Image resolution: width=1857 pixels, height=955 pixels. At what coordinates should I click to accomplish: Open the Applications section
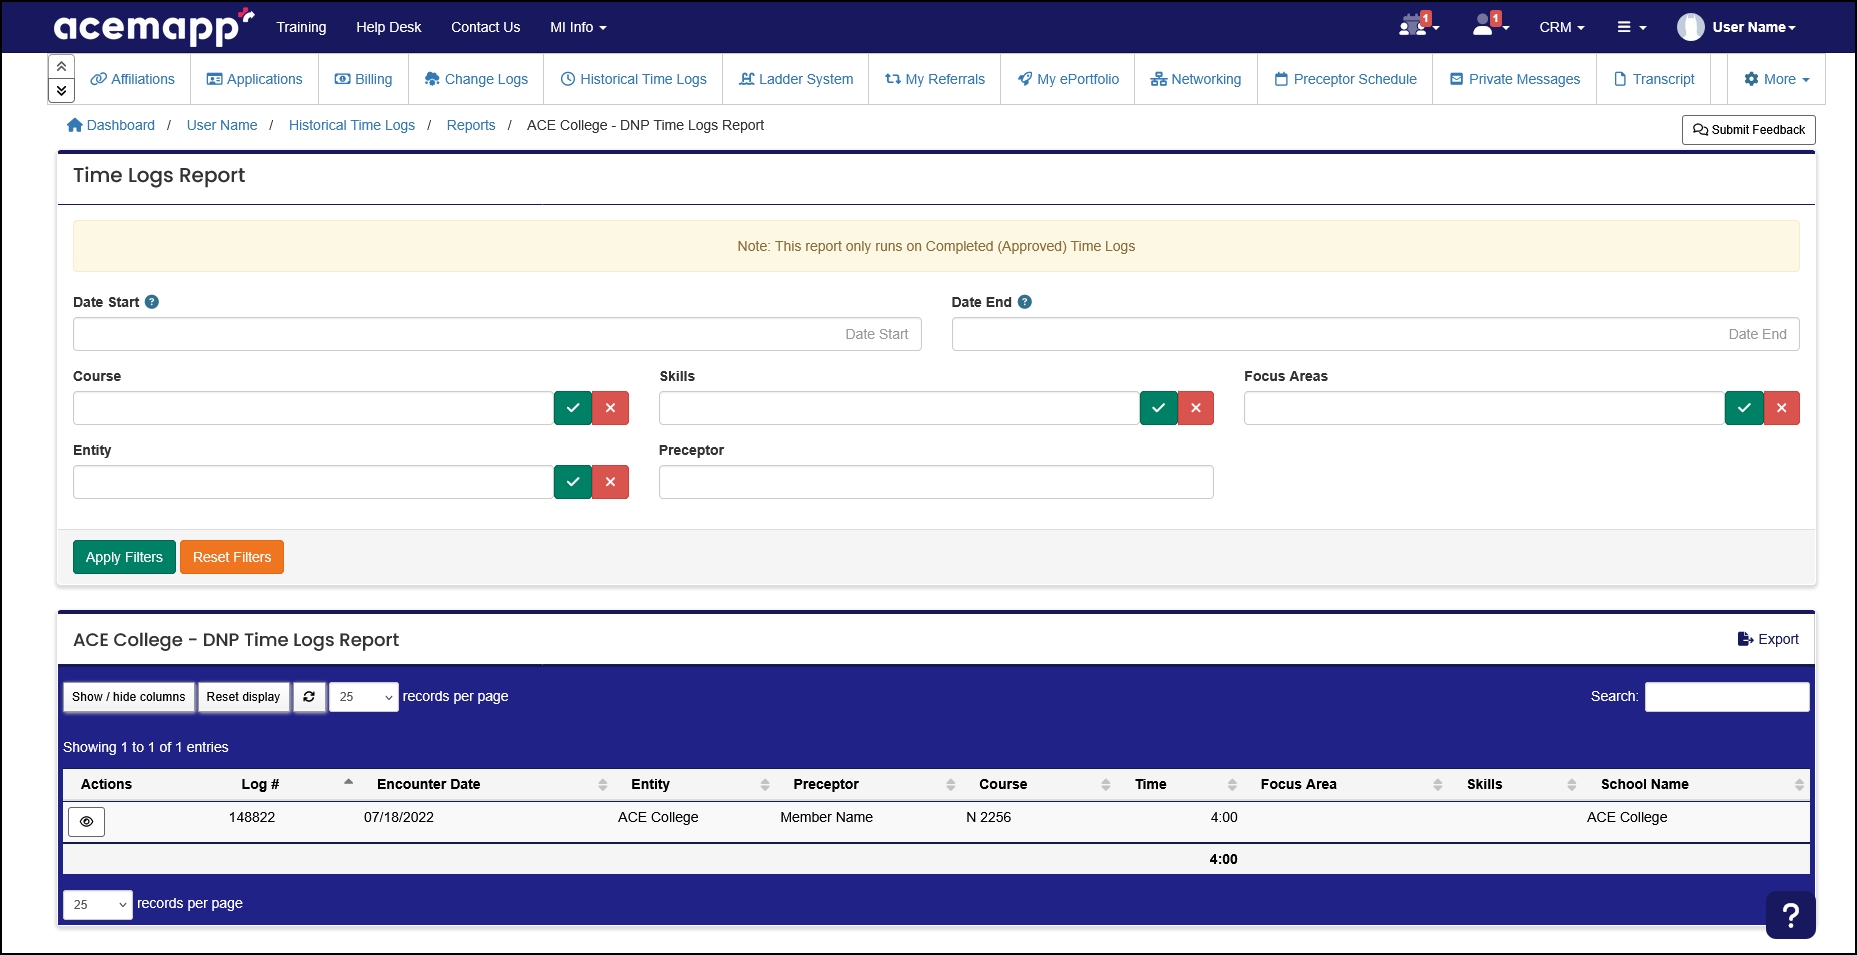(254, 79)
